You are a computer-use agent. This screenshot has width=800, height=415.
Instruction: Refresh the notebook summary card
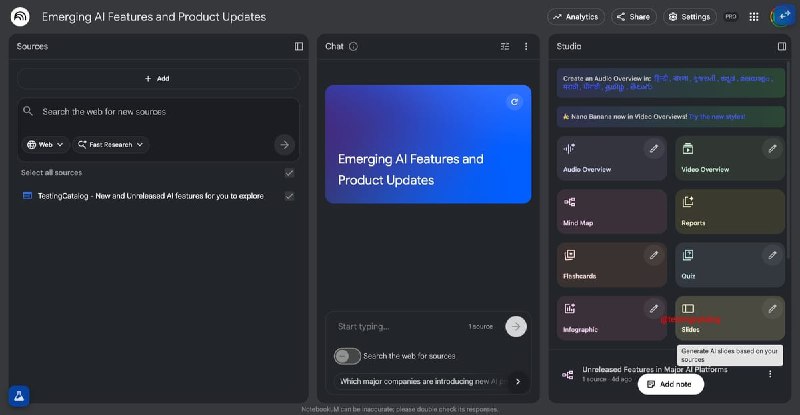[514, 102]
